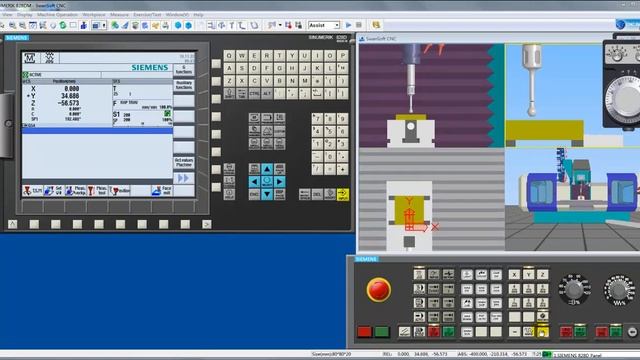Expand the toolbar view-mode dropdown arrow

pos(104,25)
